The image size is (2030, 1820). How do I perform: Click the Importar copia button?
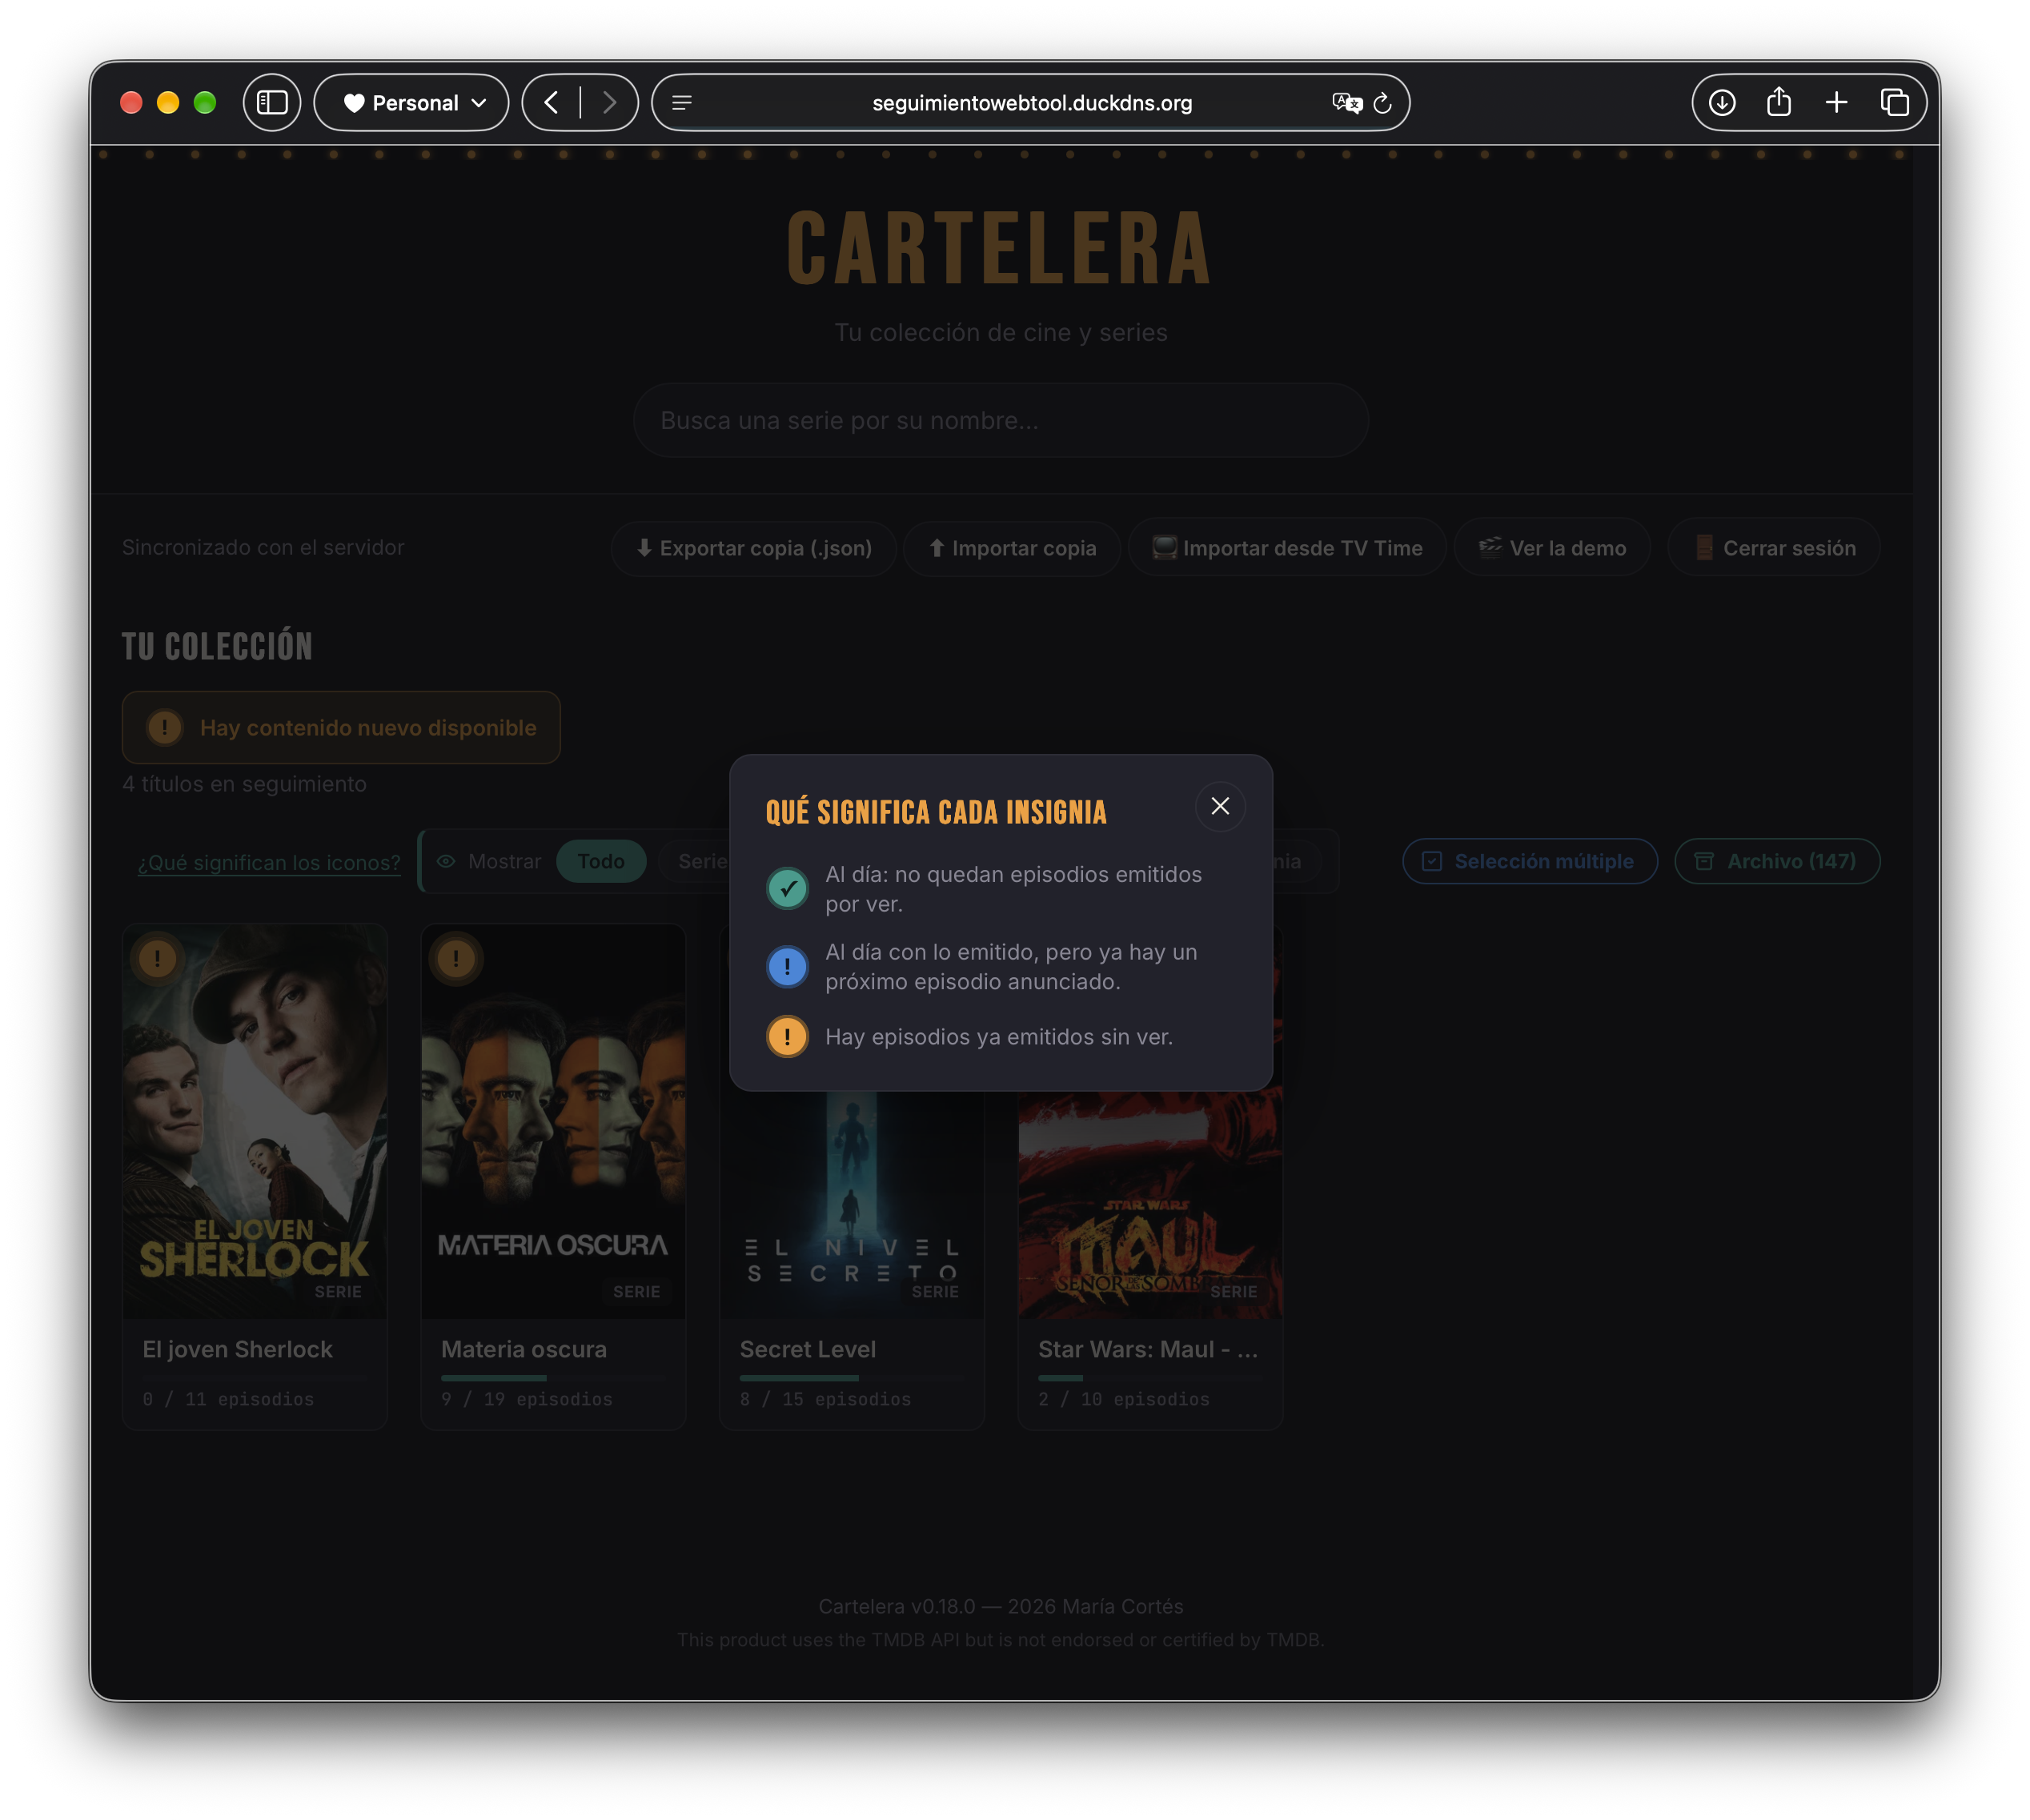1012,548
